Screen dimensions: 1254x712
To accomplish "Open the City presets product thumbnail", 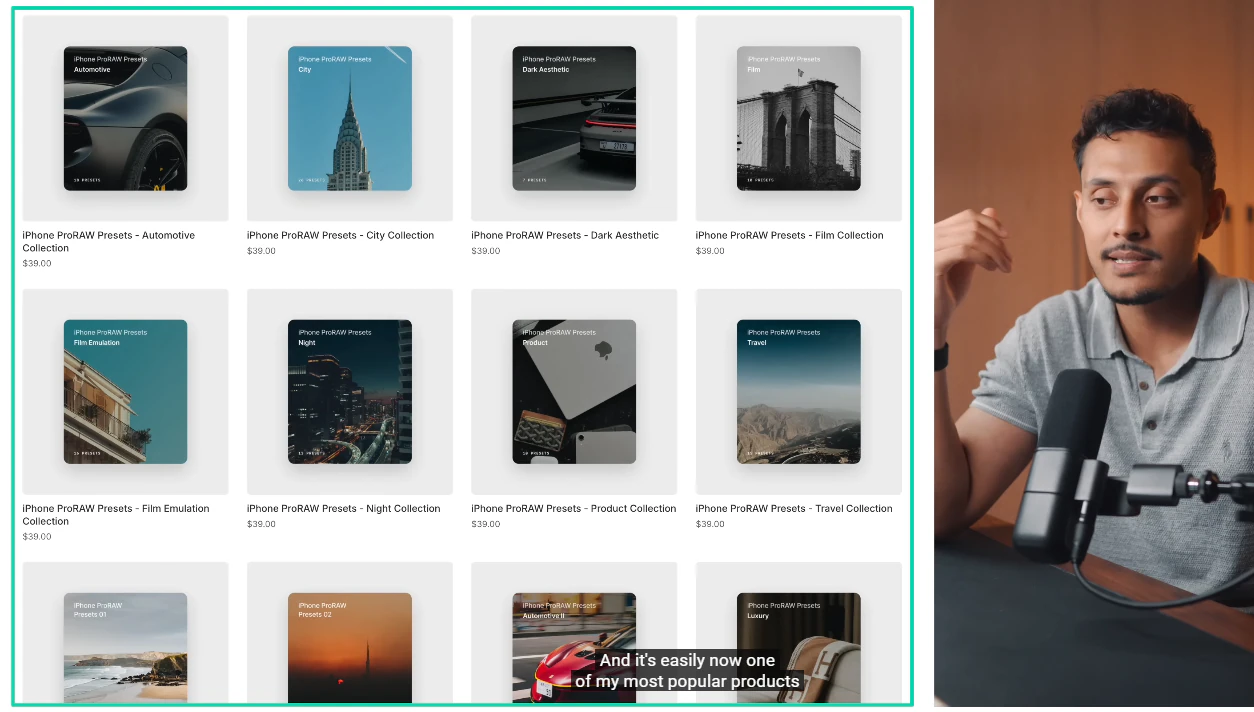I will 350,118.
